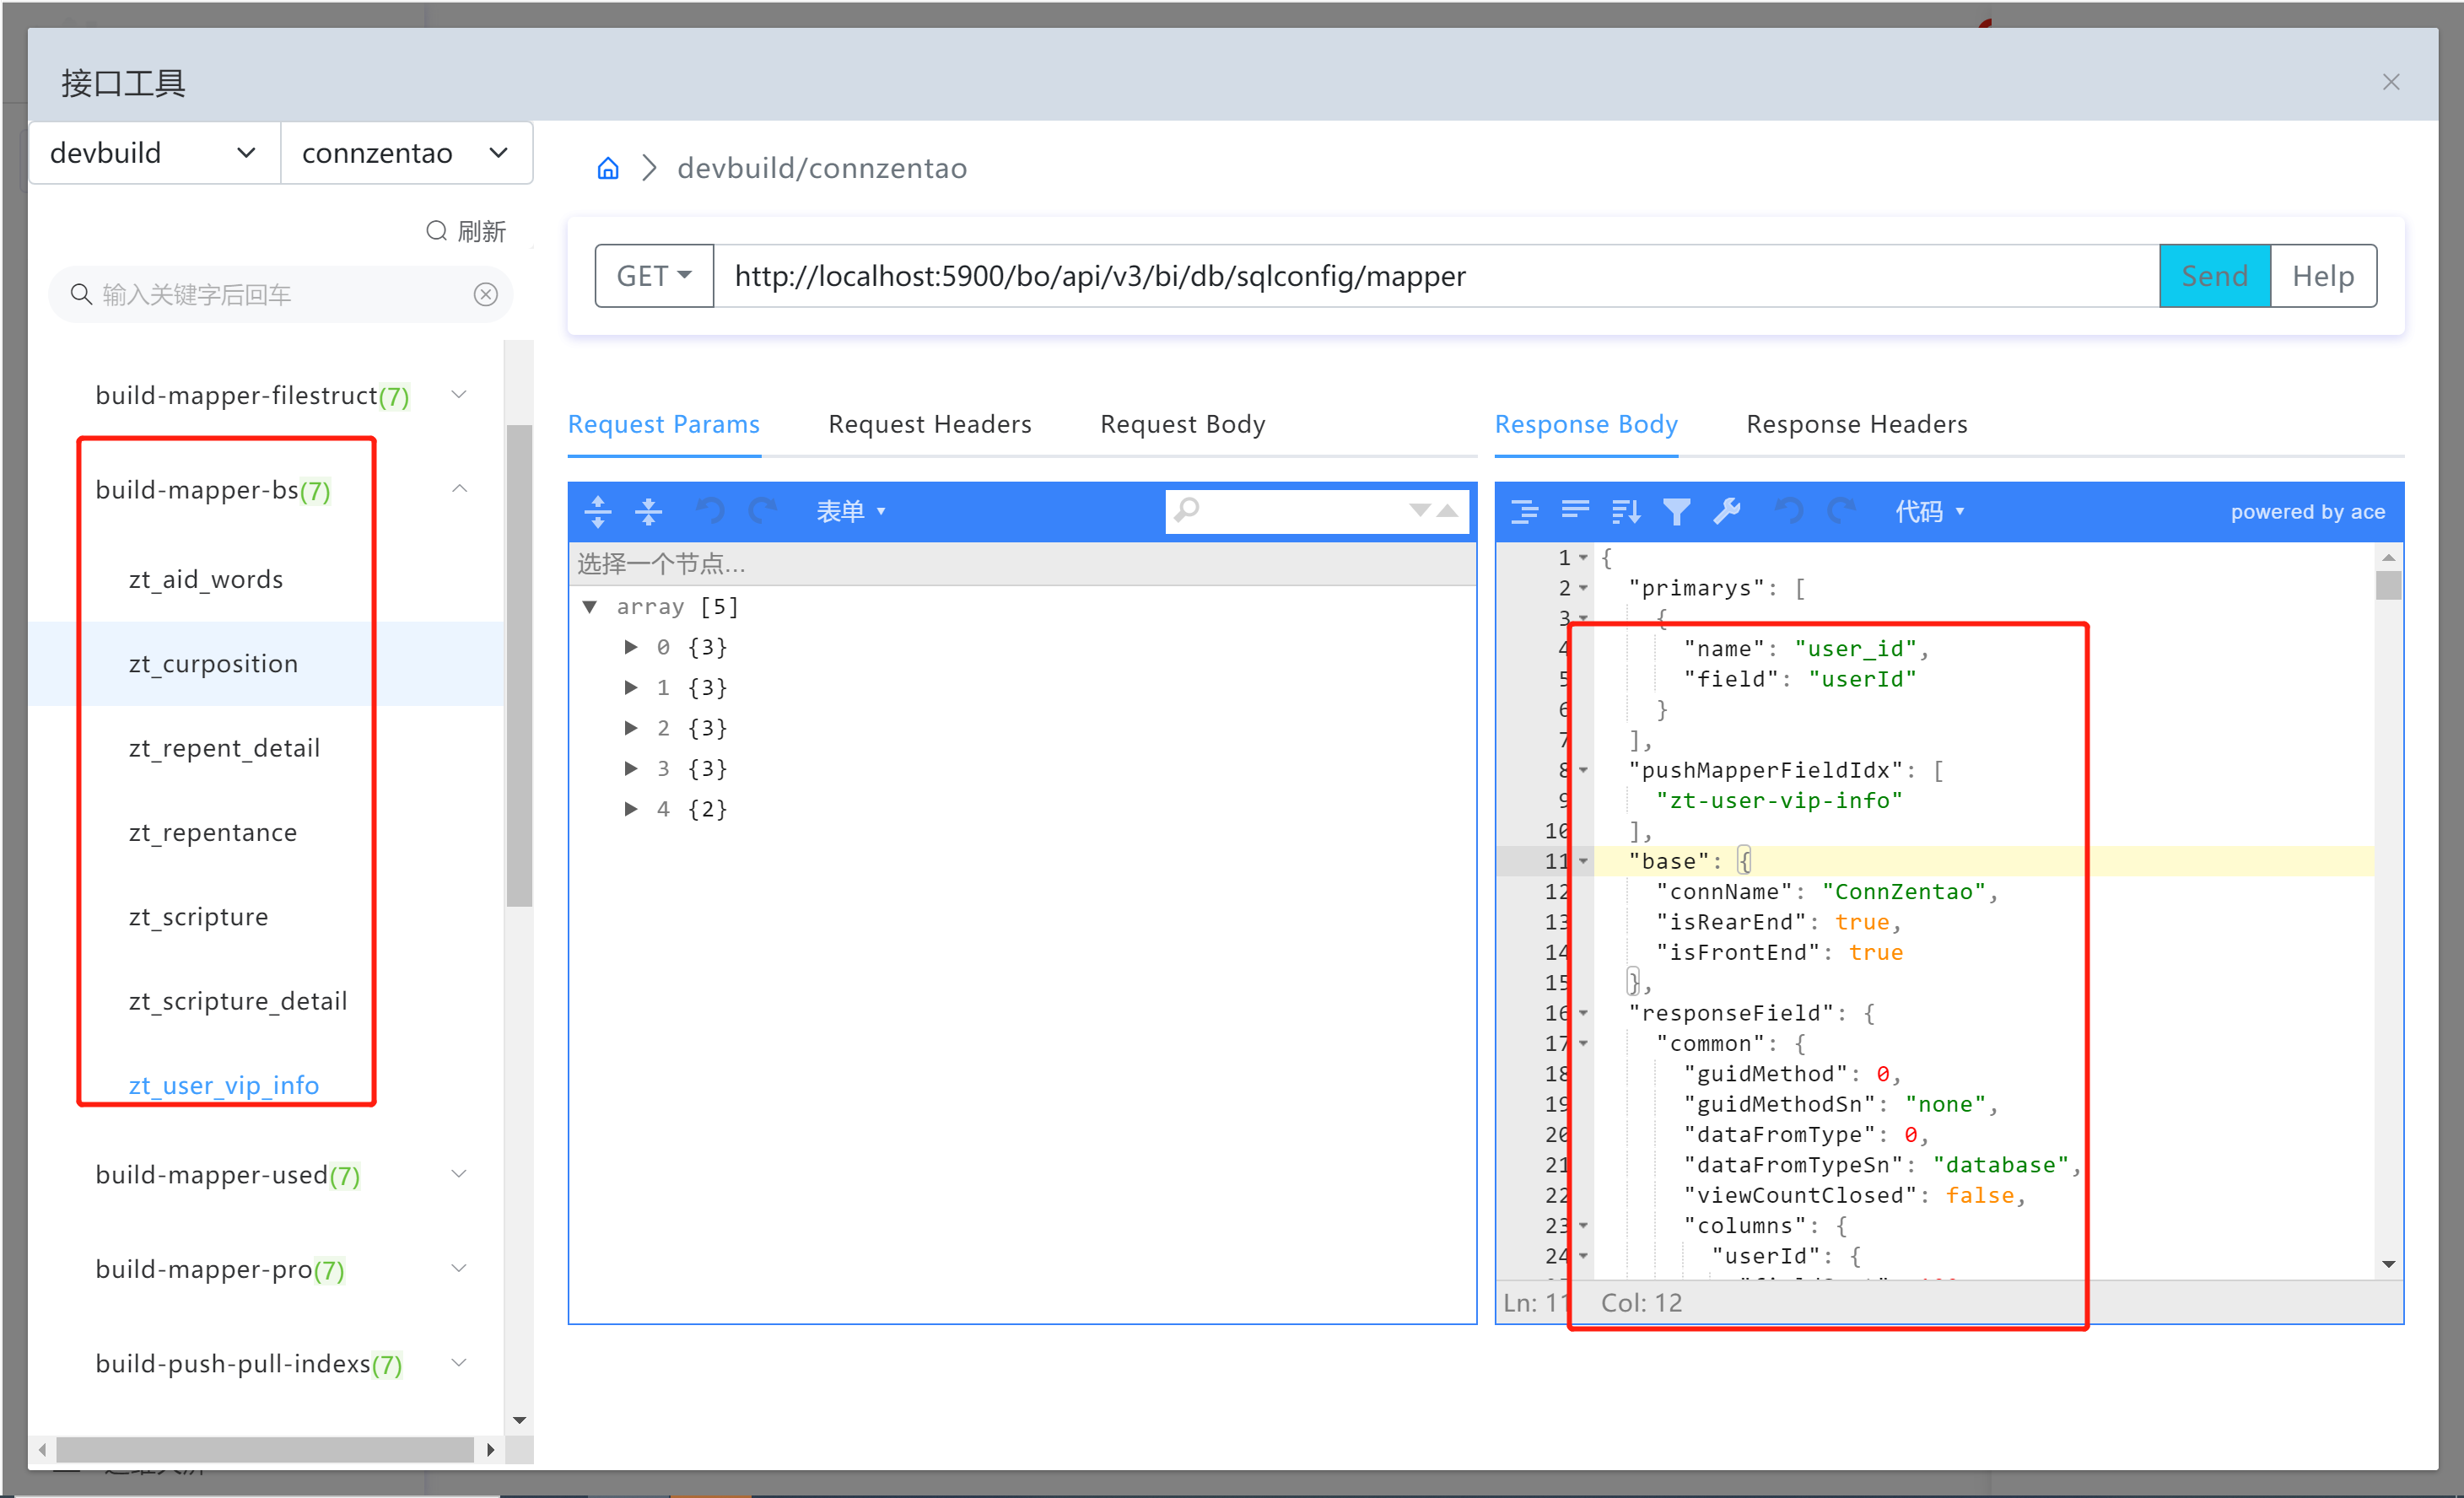Click the devbuild/connzentao breadcrumb text
Image resolution: width=2464 pixels, height=1498 pixels.
point(822,168)
